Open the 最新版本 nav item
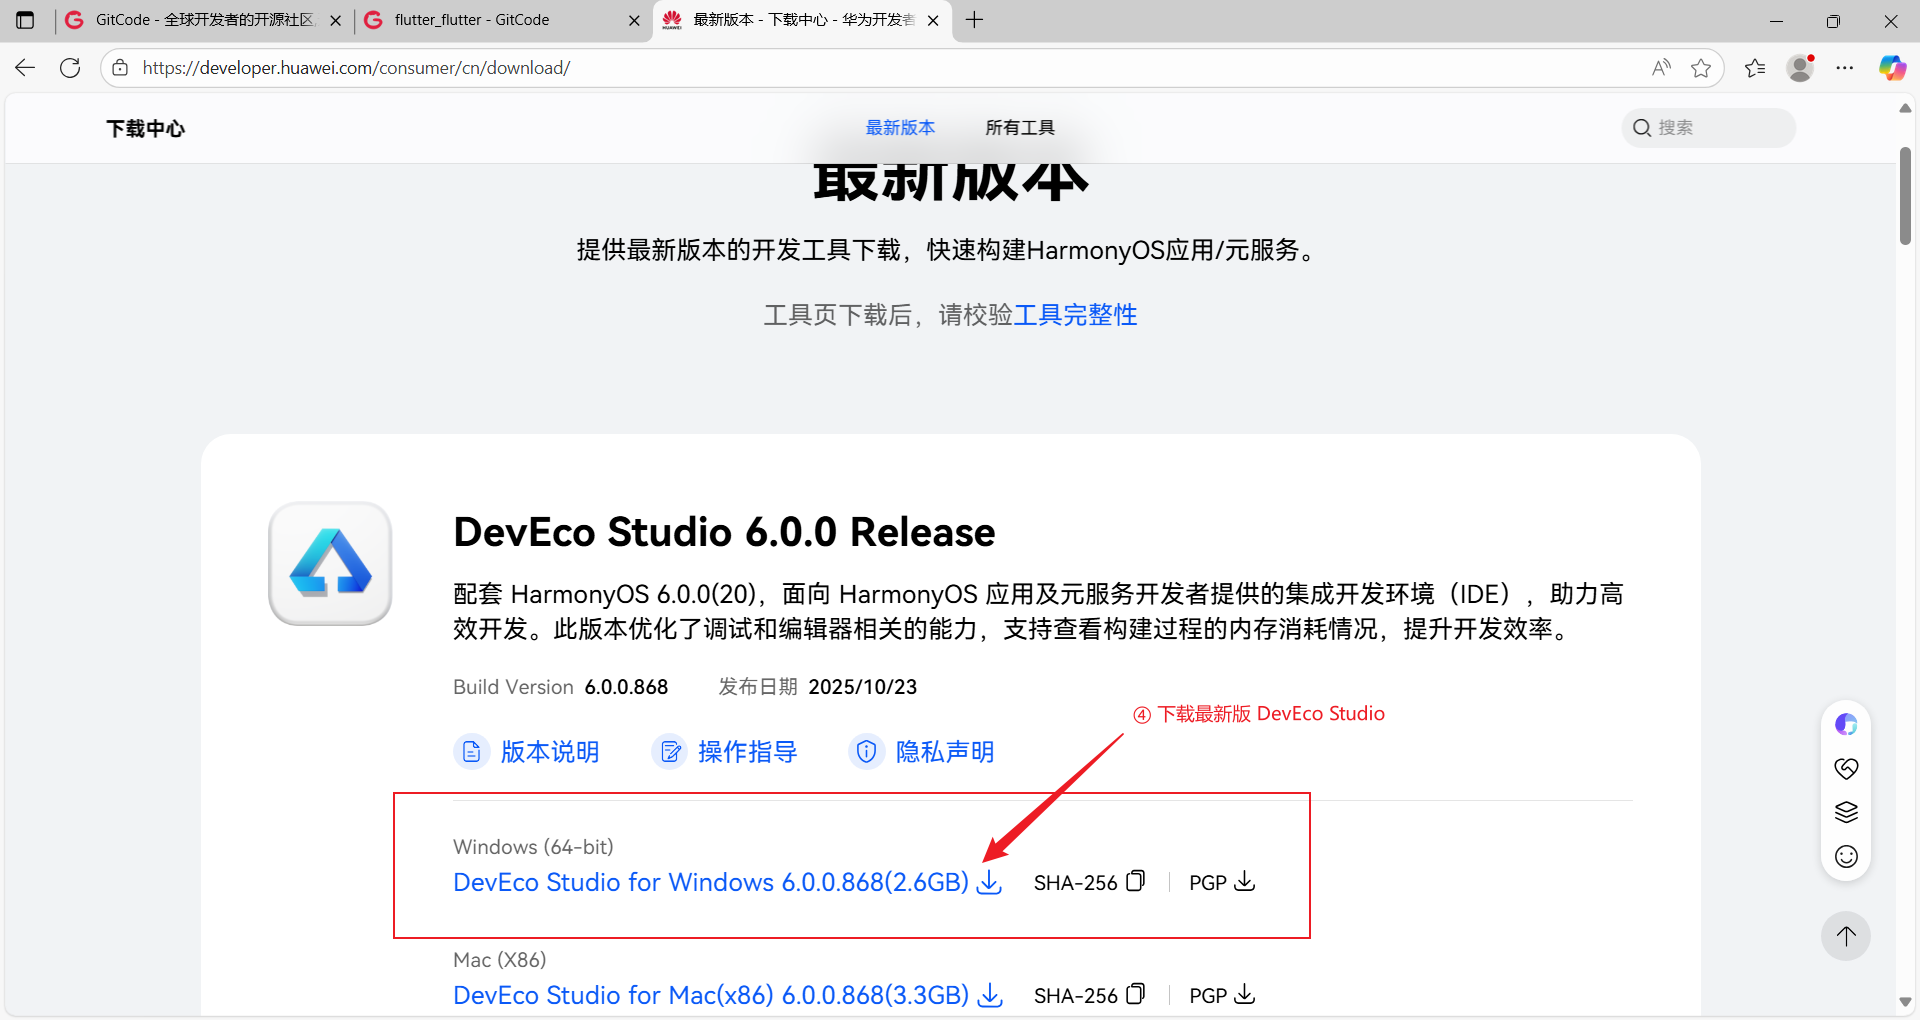 (x=900, y=128)
